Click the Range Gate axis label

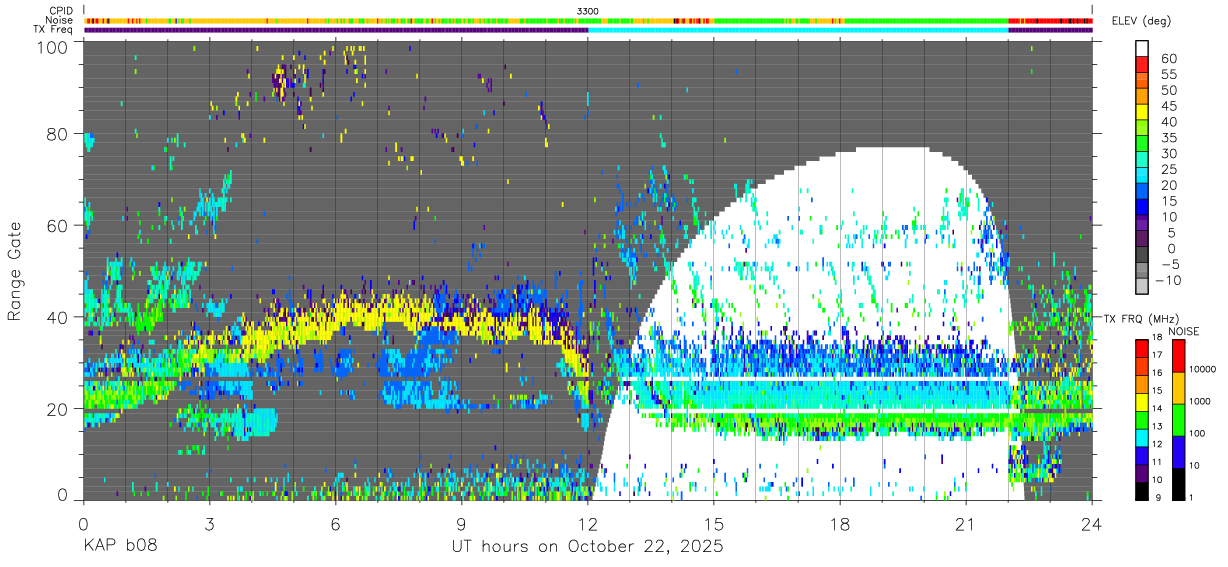[x=15, y=272]
